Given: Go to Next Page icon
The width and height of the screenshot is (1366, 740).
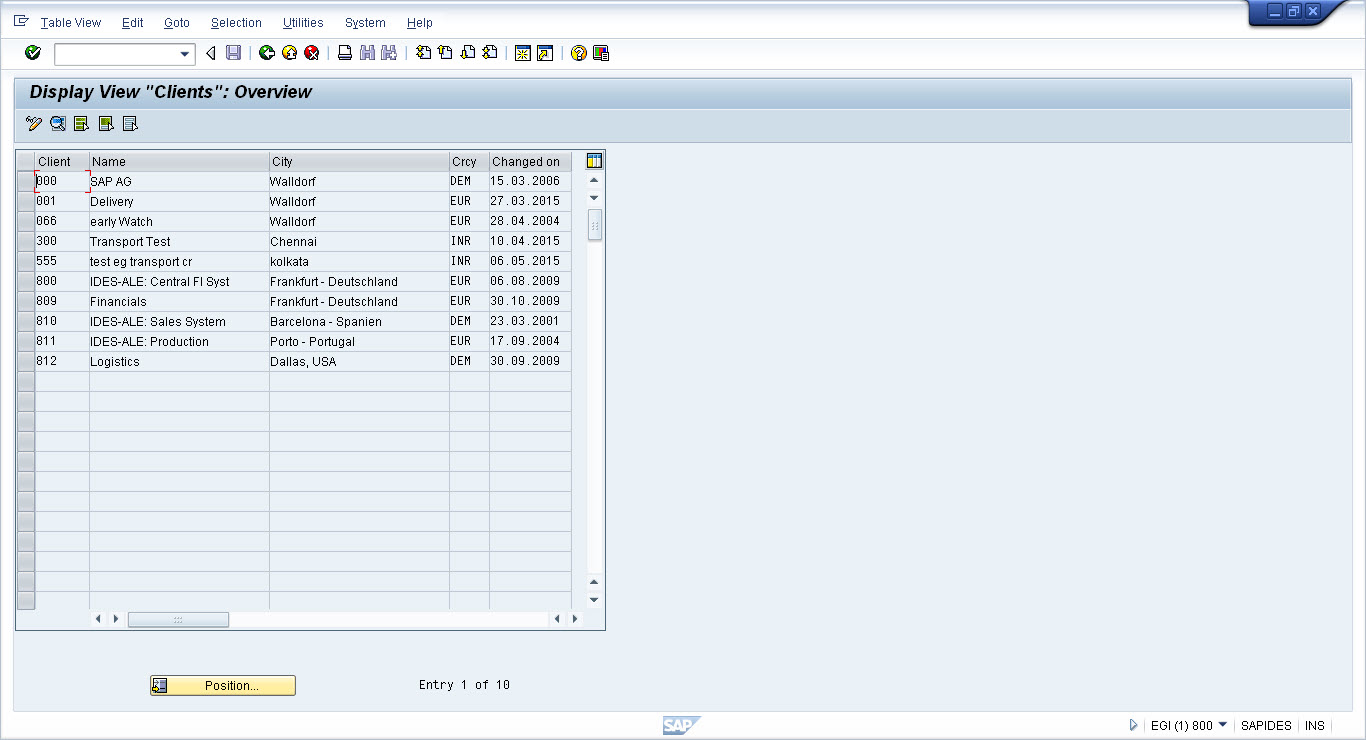Looking at the screenshot, I should [x=467, y=53].
